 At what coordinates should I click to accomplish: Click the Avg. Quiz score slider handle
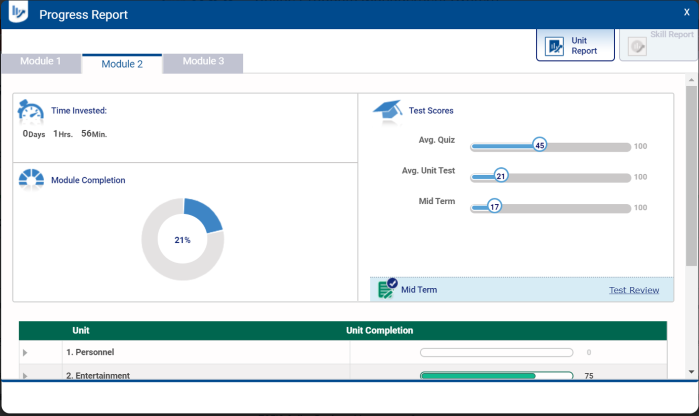click(540, 145)
